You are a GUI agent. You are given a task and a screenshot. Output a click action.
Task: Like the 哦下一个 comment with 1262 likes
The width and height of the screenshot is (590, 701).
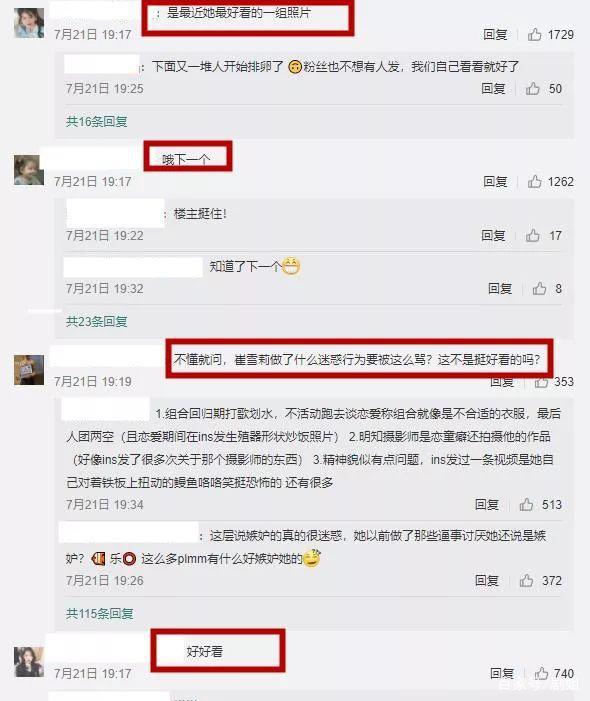[535, 182]
